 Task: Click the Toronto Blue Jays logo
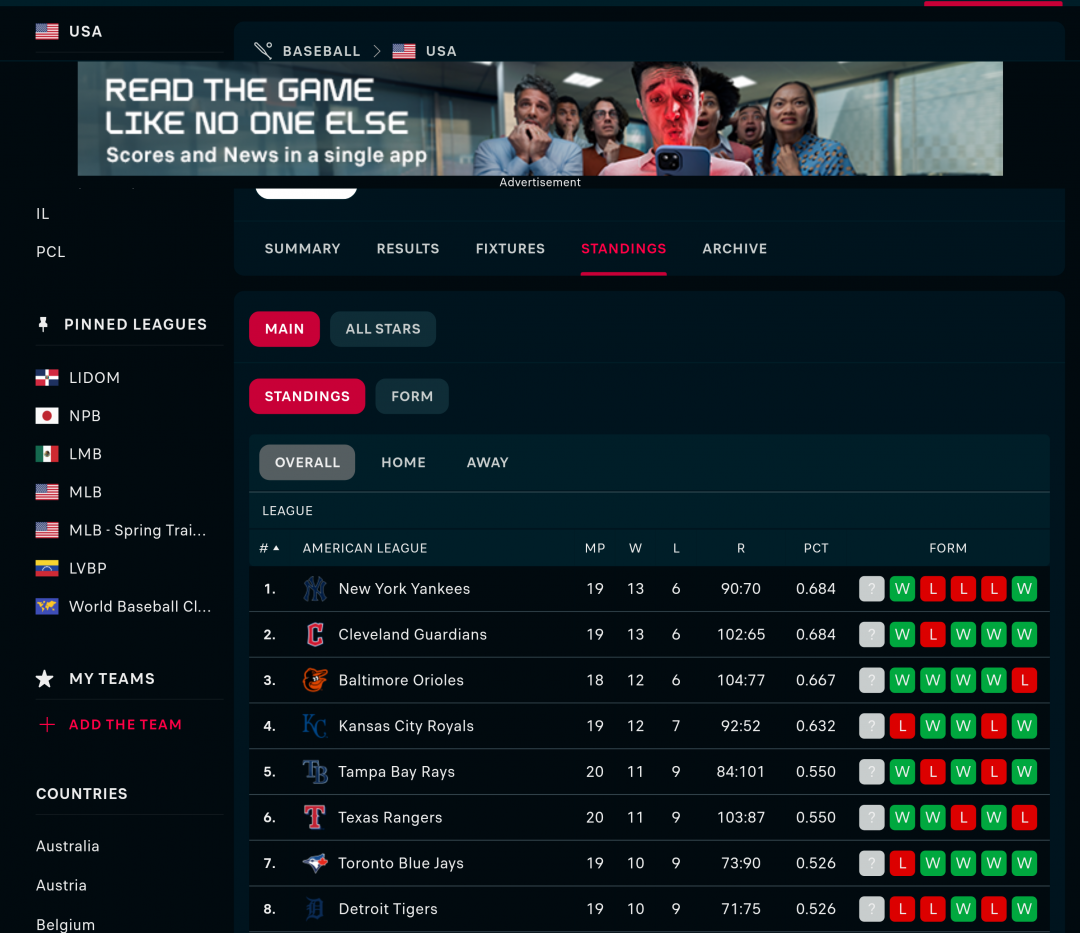315,863
